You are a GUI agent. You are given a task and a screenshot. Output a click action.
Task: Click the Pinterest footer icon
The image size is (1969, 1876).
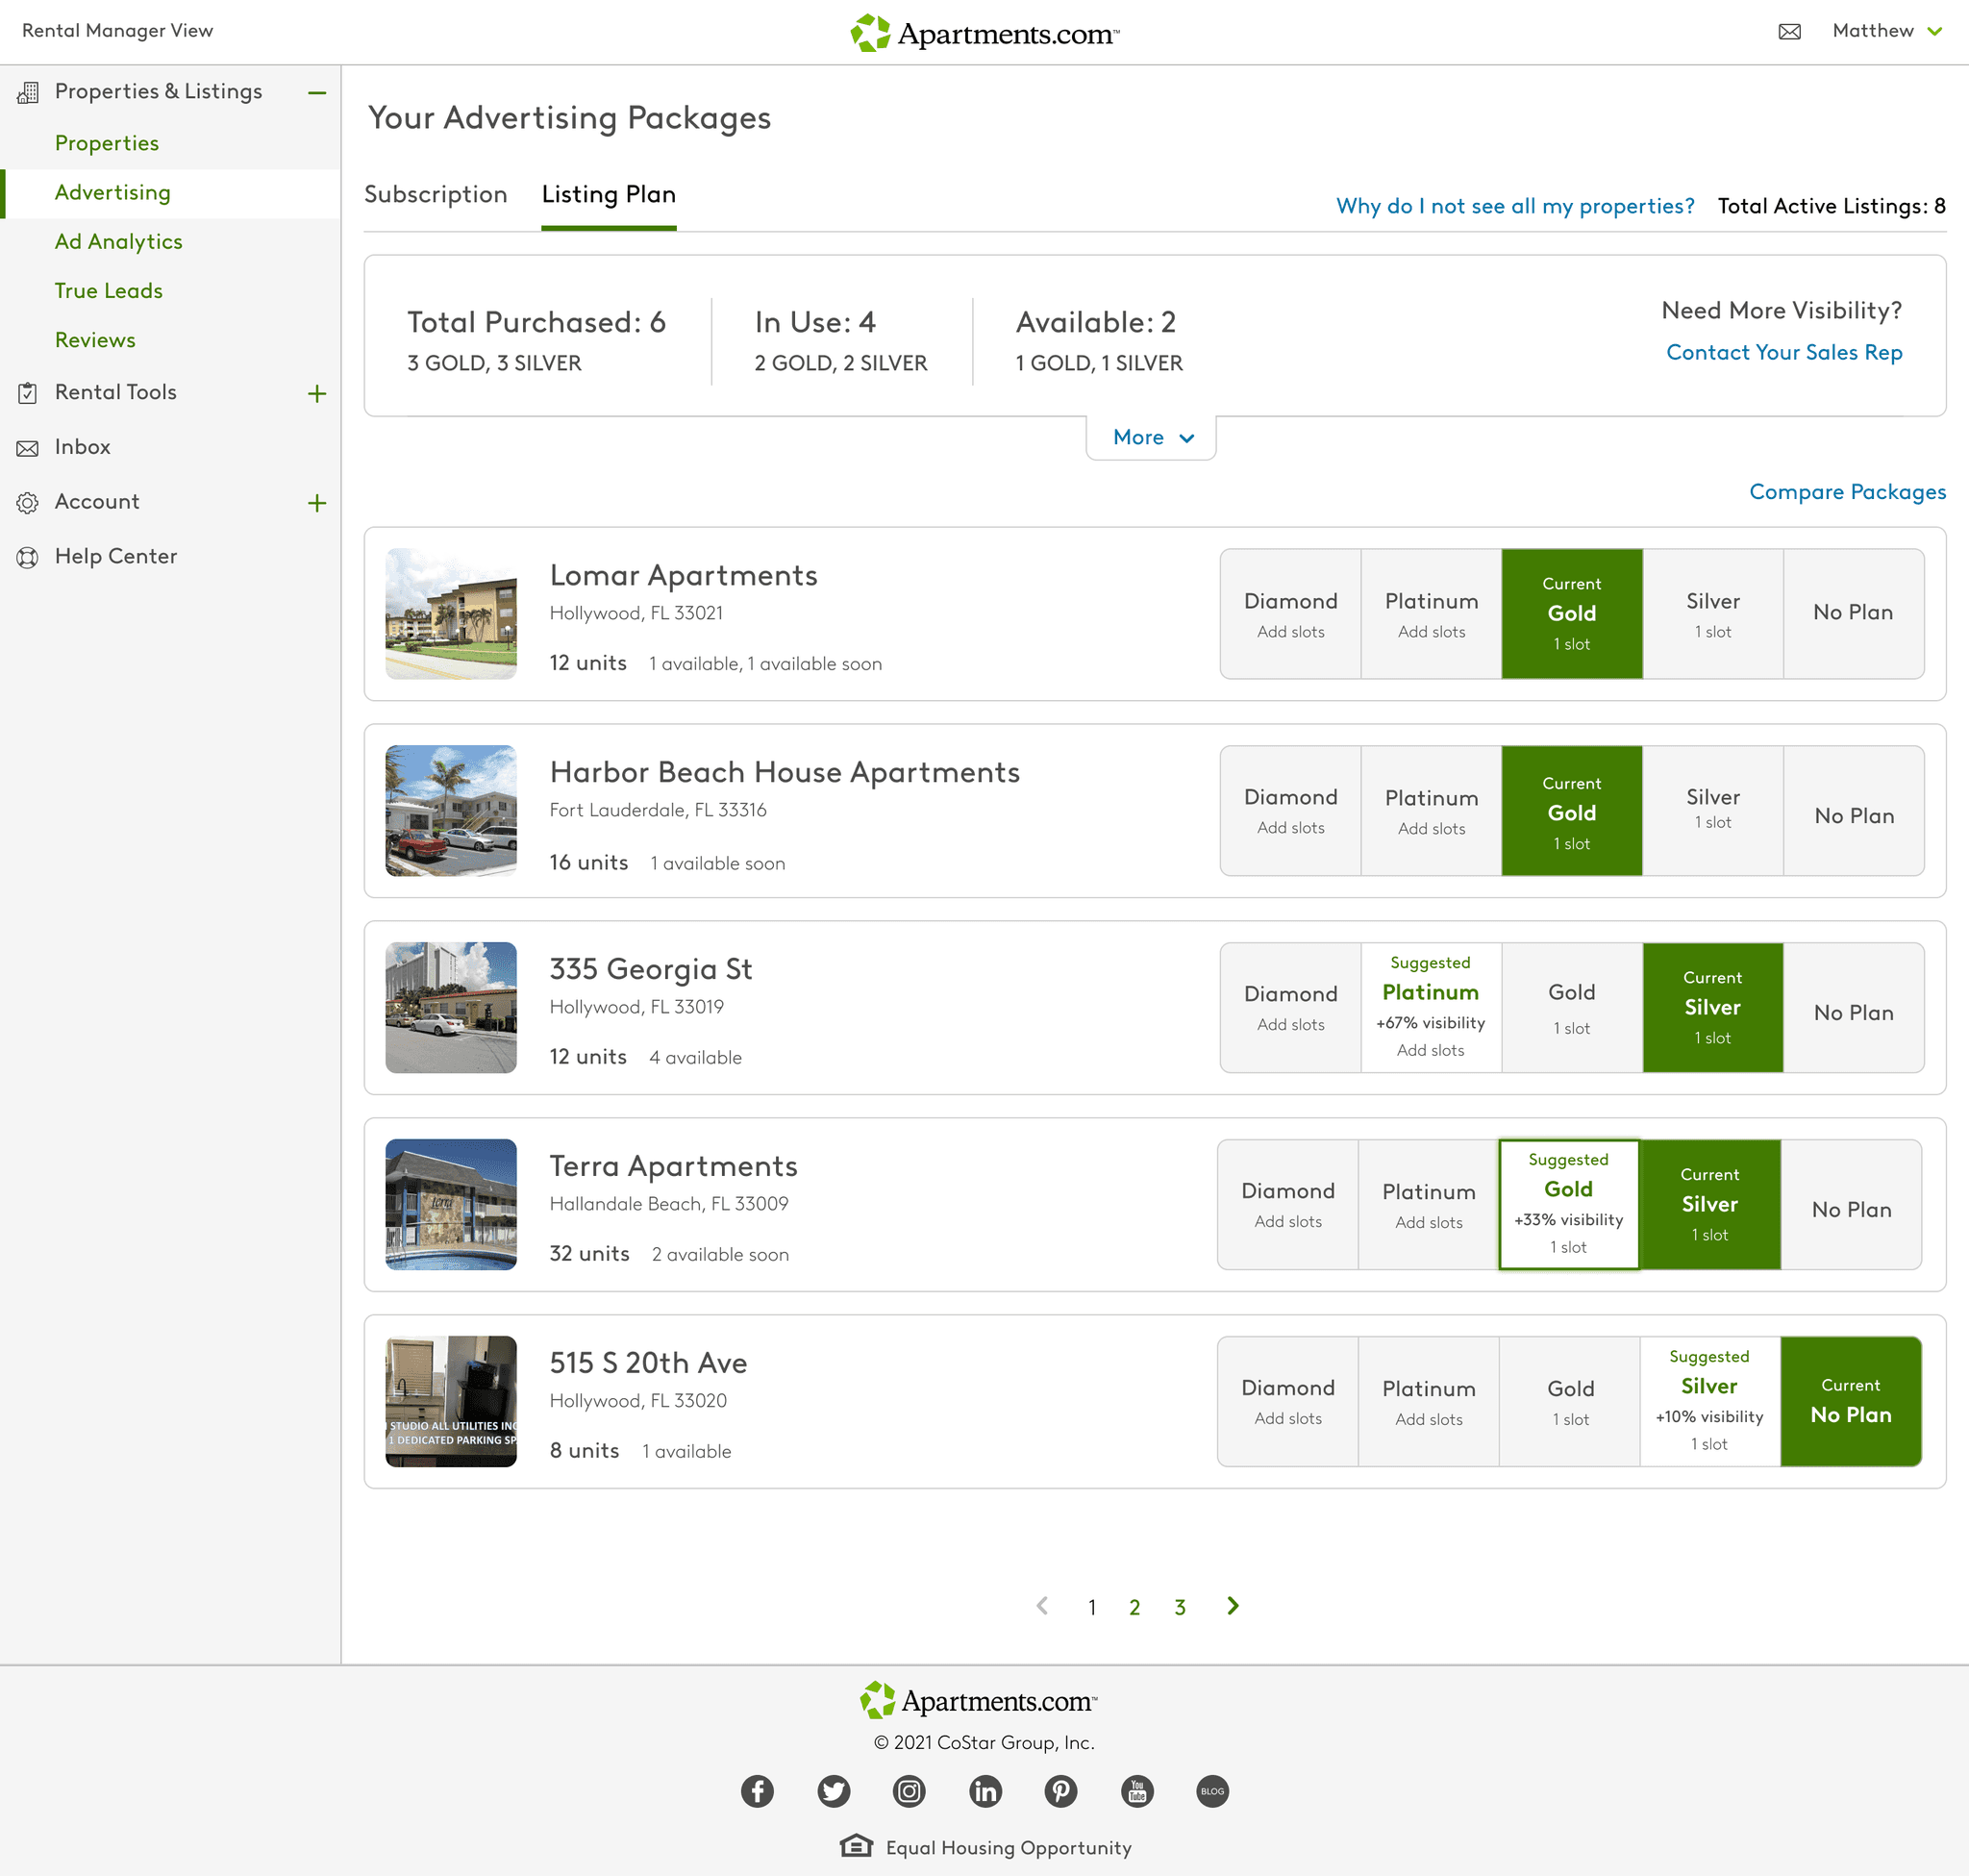(x=1061, y=1791)
